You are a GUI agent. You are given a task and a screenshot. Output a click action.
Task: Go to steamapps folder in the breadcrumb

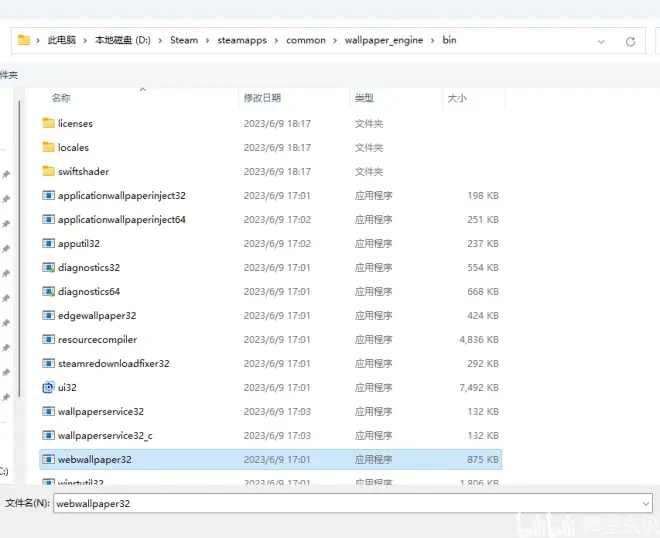pos(242,40)
